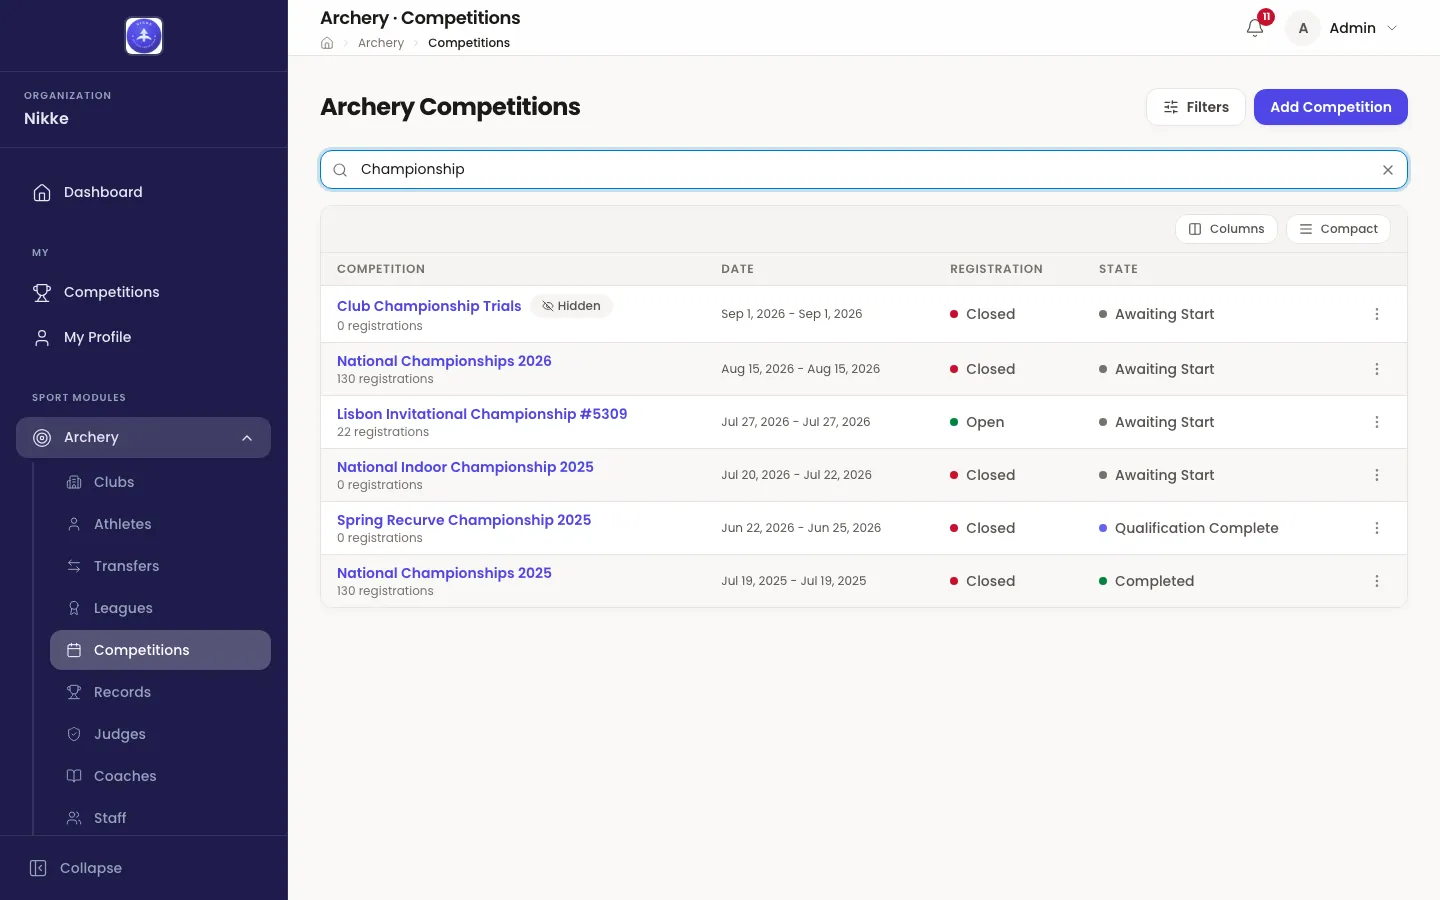1440x900 pixels.
Task: Open row actions for National Championships 2026
Action: coord(1377,369)
